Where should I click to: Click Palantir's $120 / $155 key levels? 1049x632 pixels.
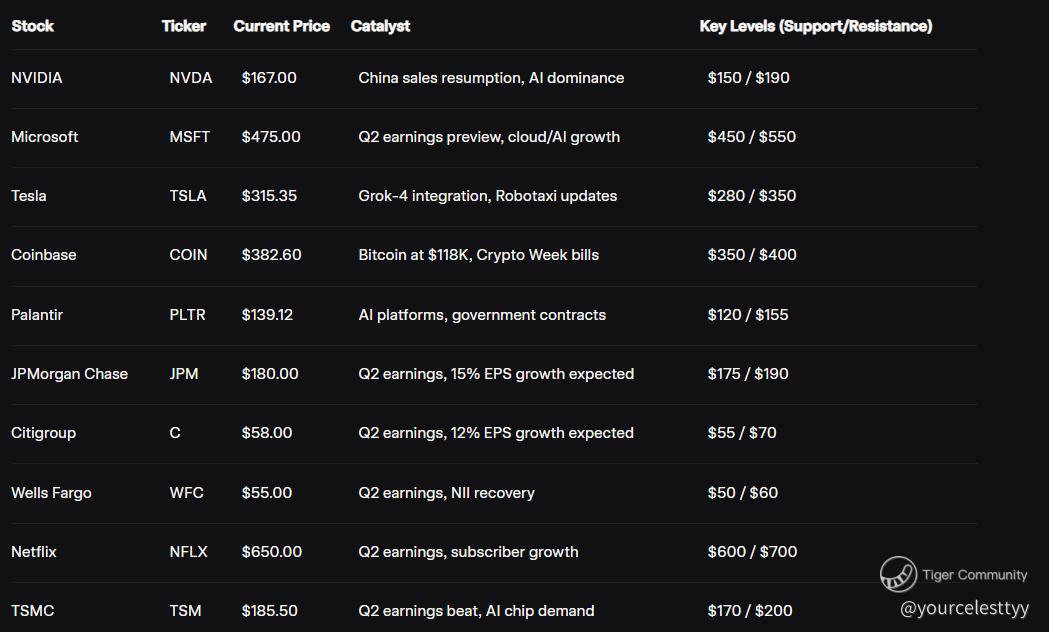747,315
